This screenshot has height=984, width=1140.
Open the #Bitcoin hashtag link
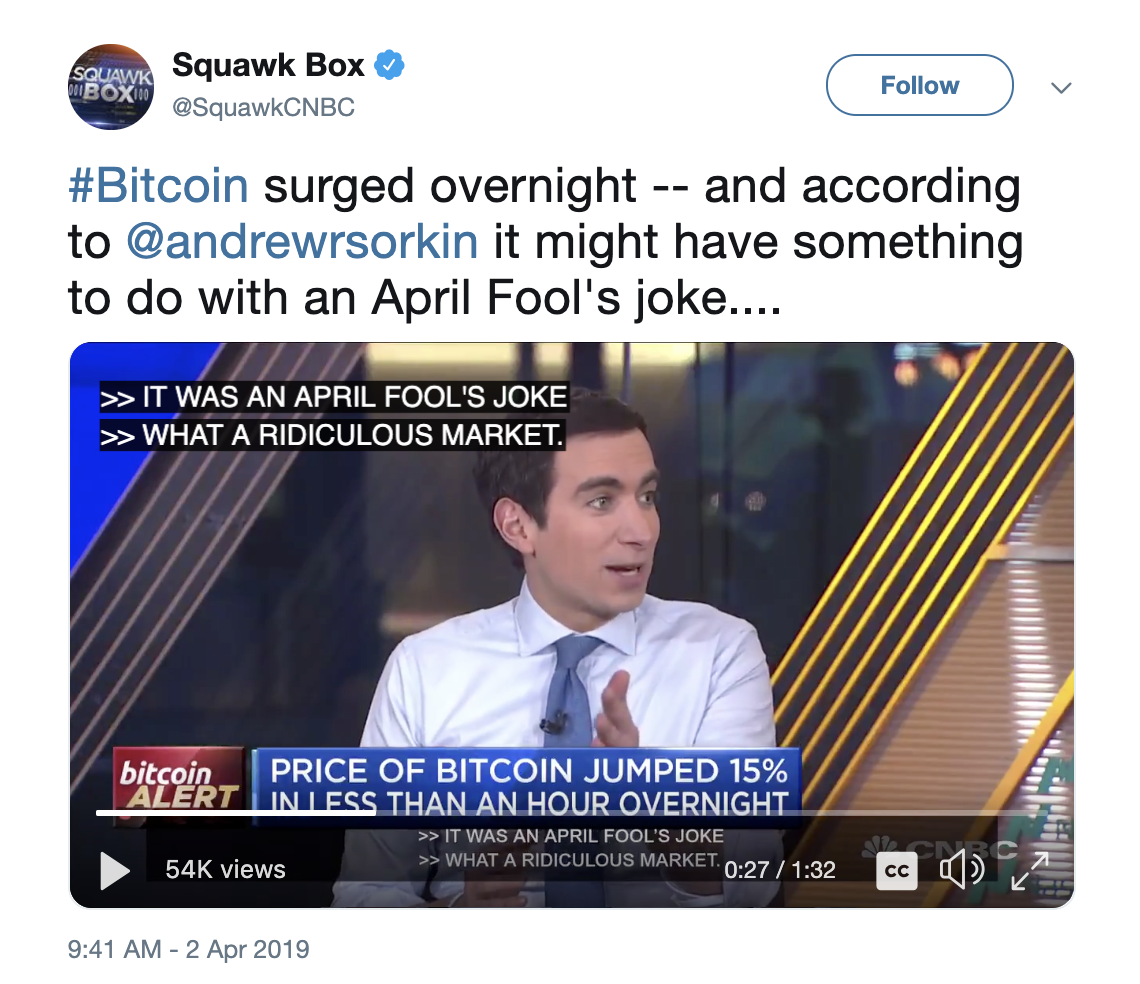[158, 185]
